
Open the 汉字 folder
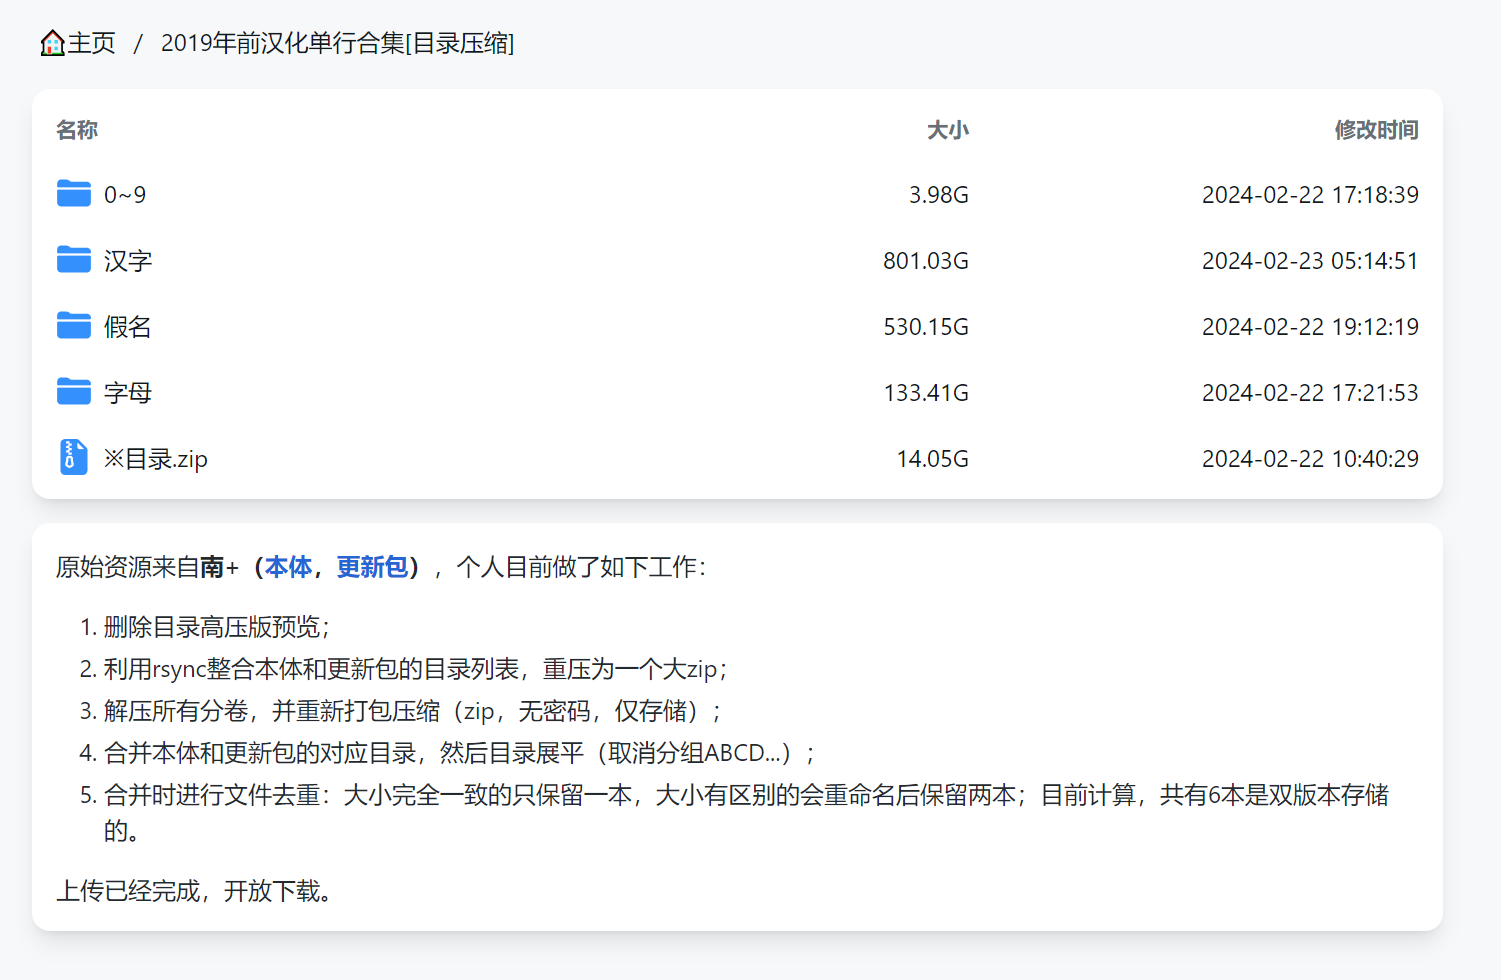point(128,261)
